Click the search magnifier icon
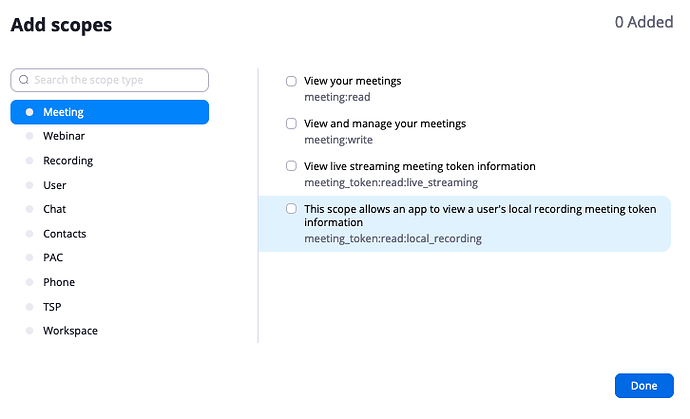This screenshot has width=690, height=419. [24, 80]
